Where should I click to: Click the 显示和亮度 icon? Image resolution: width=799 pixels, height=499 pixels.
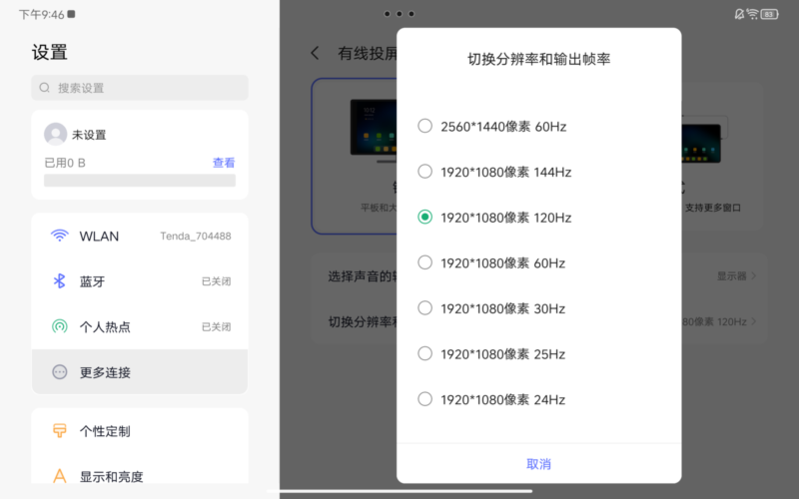pyautogui.click(x=60, y=476)
